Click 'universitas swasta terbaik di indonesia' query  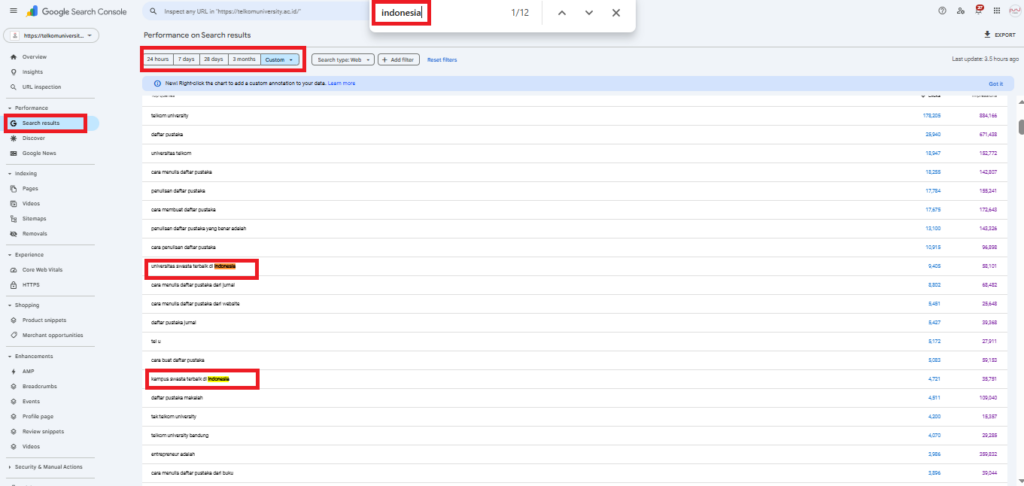(x=576, y=267)
